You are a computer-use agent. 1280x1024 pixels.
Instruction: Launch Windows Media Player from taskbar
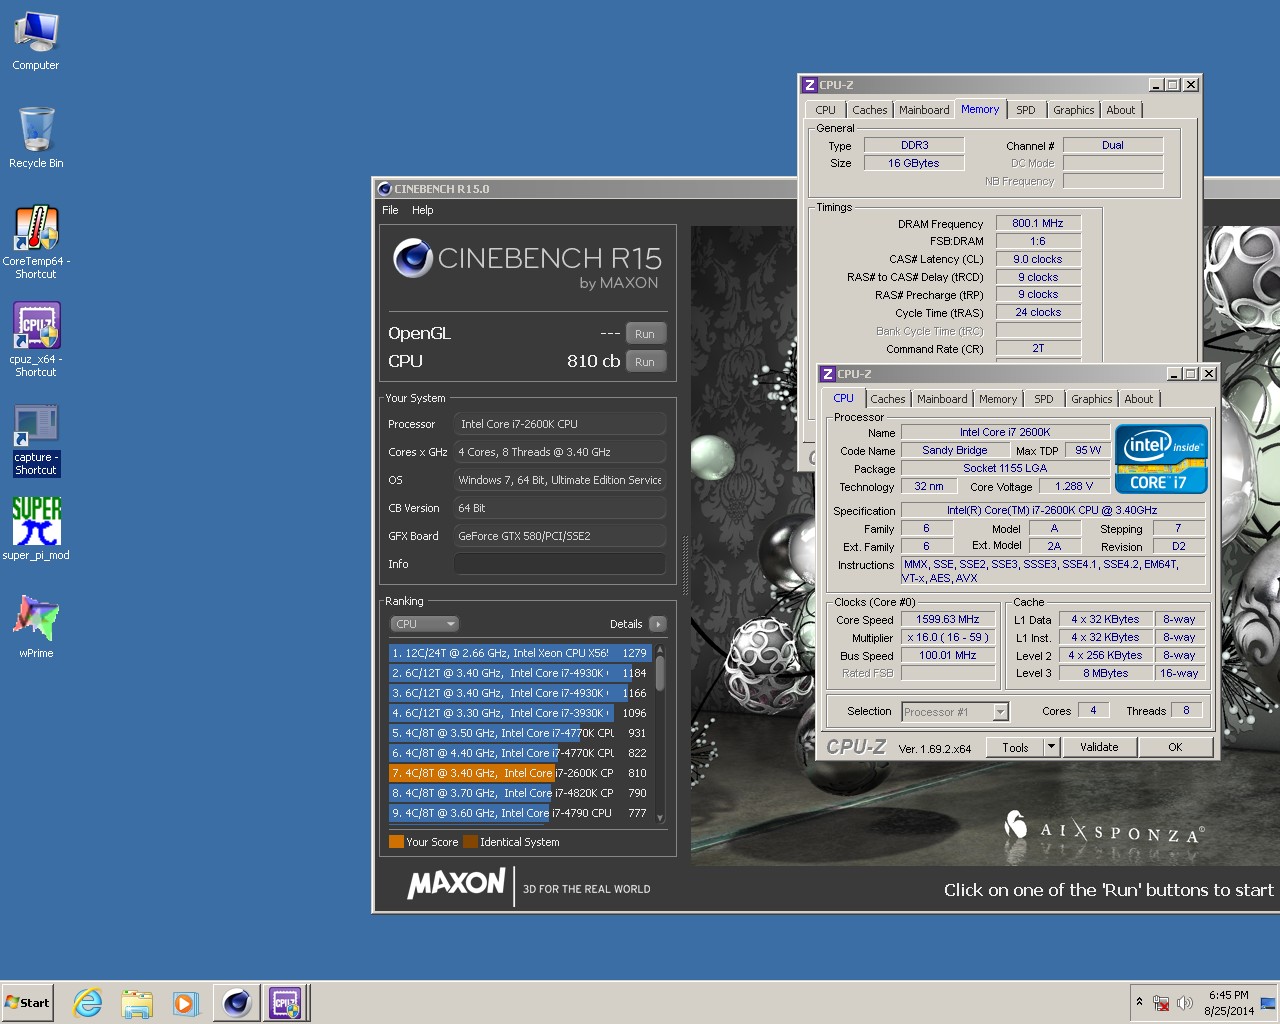click(x=185, y=1002)
